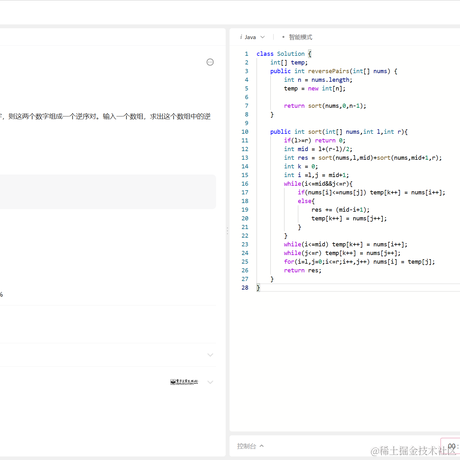Click the 'while(i<=mid&&j<=r){' line

tap(318, 184)
